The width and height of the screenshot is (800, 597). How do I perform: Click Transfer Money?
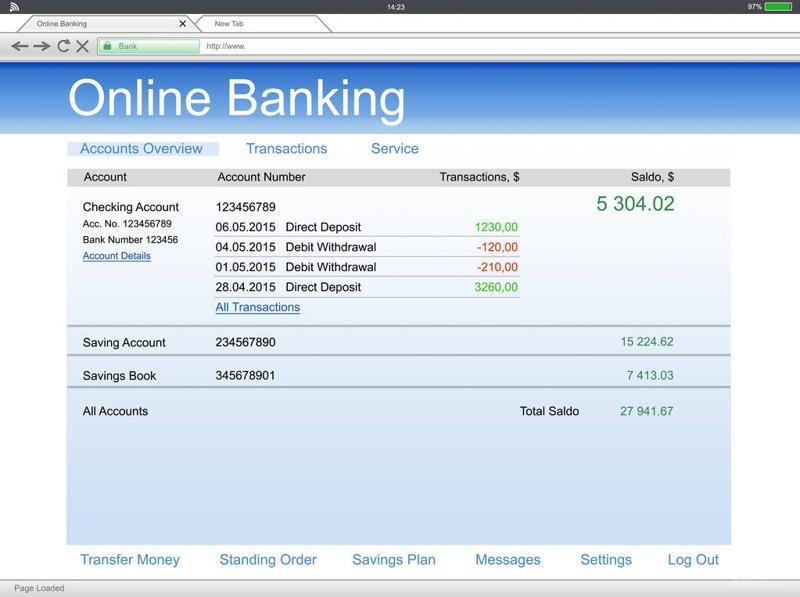(x=130, y=560)
